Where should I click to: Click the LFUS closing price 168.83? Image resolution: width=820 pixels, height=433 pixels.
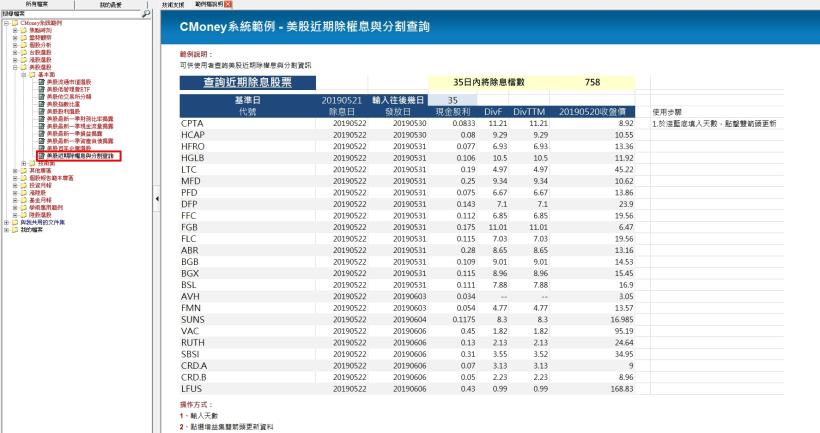pos(593,389)
